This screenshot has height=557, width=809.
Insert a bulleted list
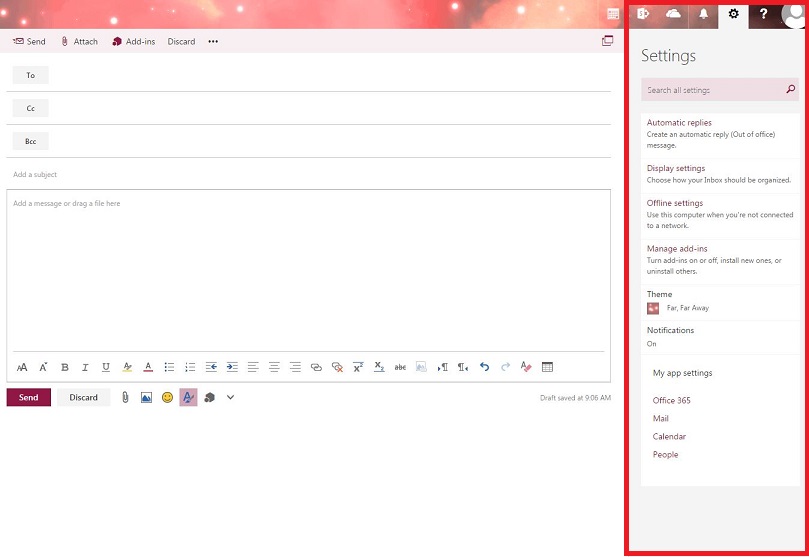point(169,367)
